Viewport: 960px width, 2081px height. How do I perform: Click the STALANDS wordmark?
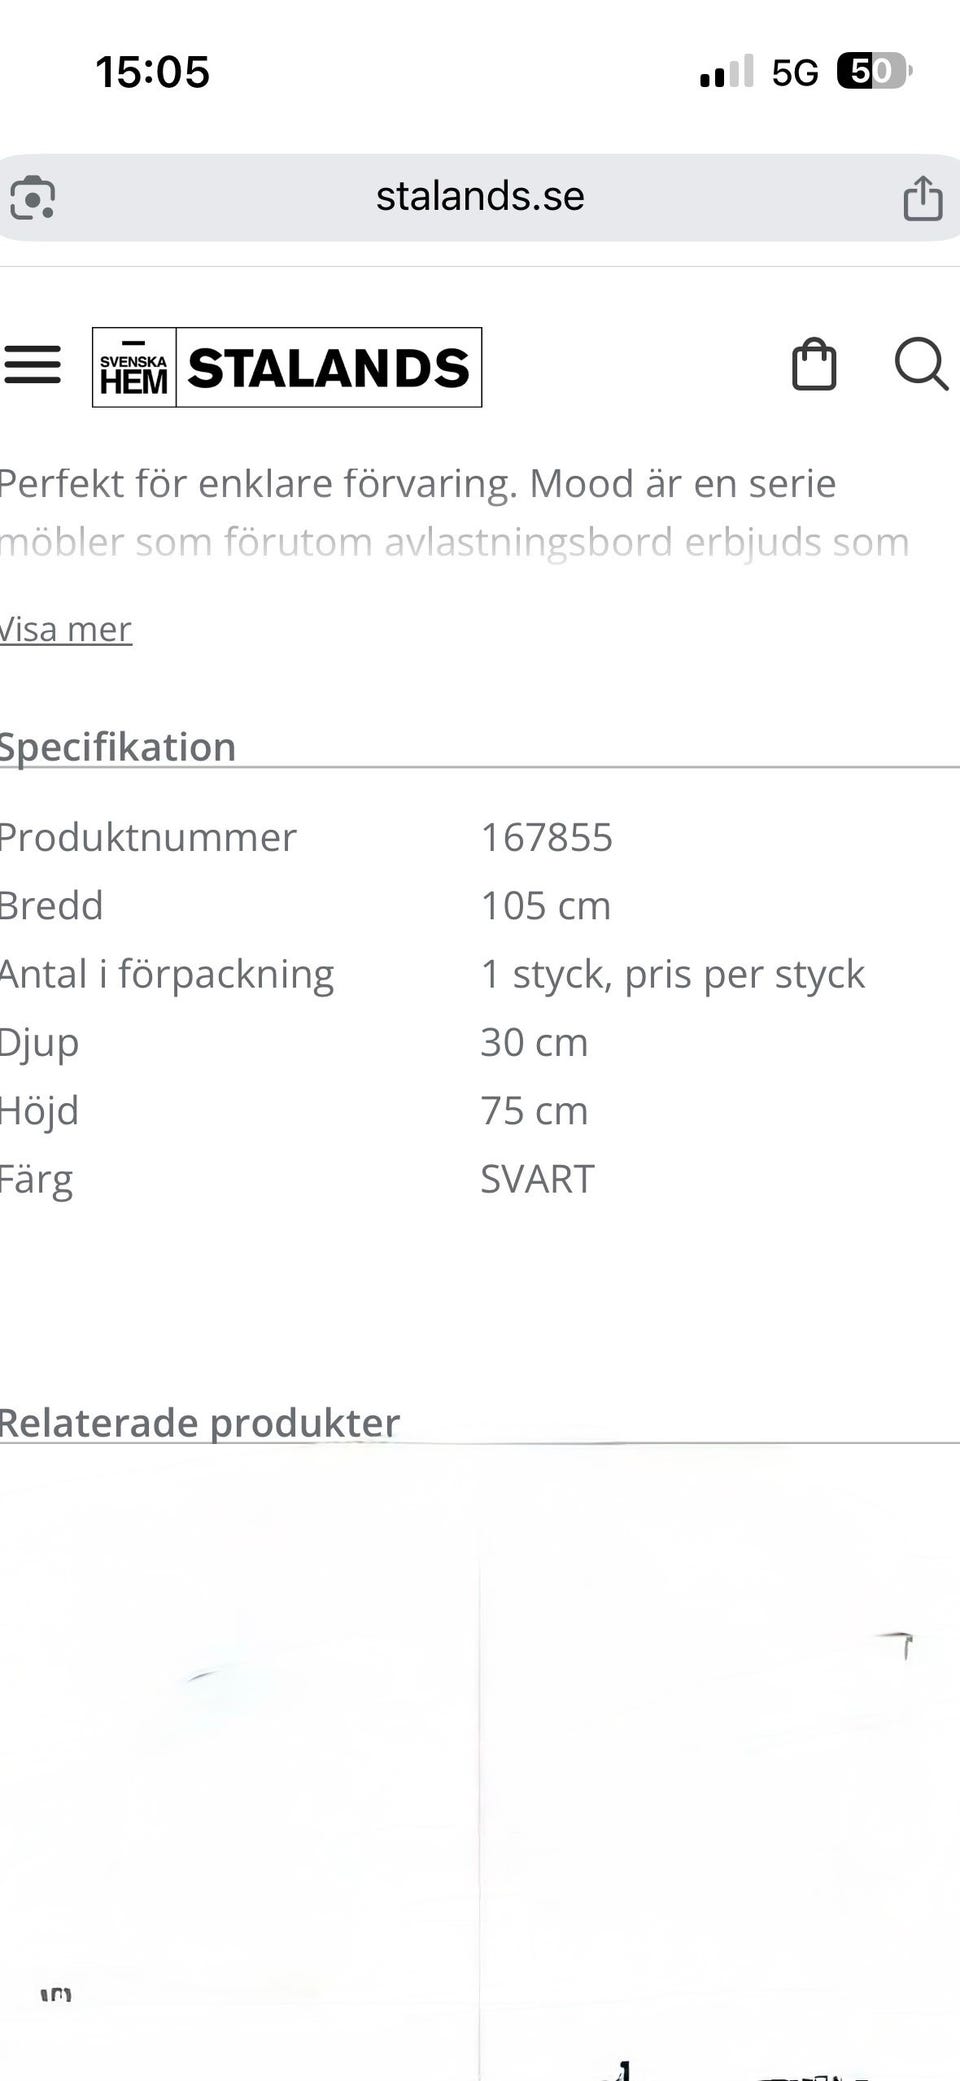(328, 368)
